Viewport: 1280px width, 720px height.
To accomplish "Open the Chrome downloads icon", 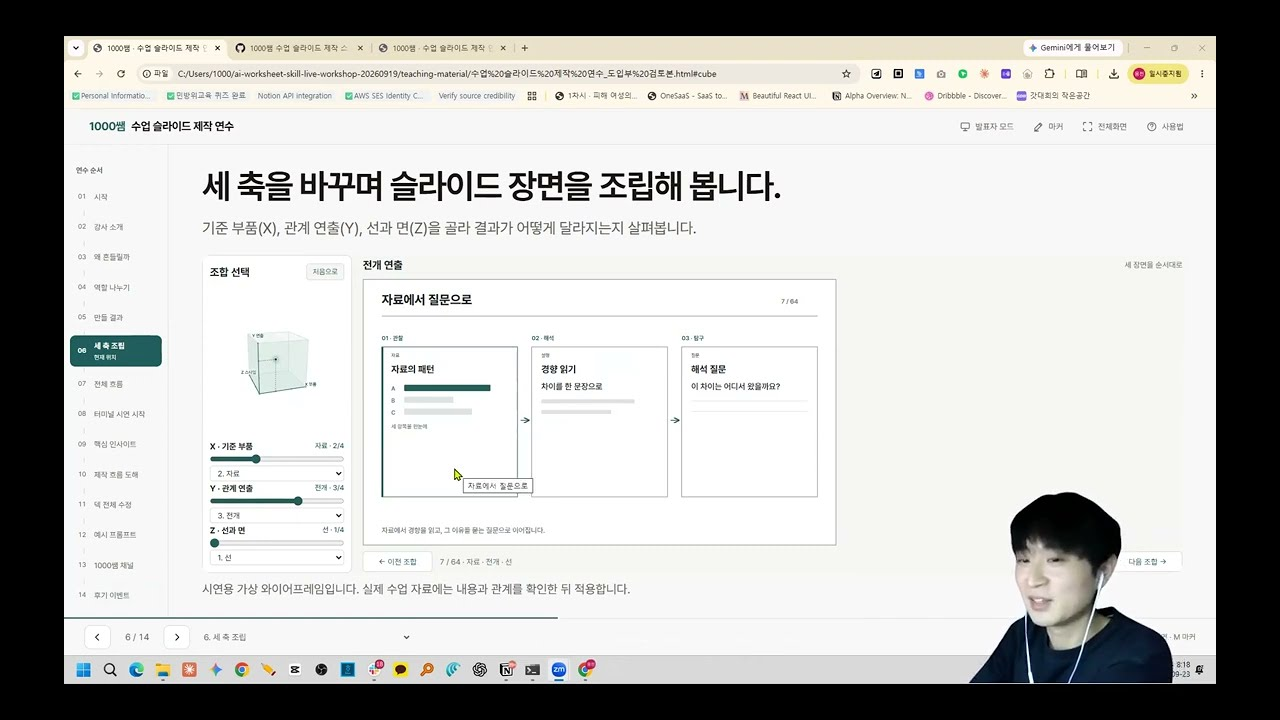I will pyautogui.click(x=1113, y=74).
